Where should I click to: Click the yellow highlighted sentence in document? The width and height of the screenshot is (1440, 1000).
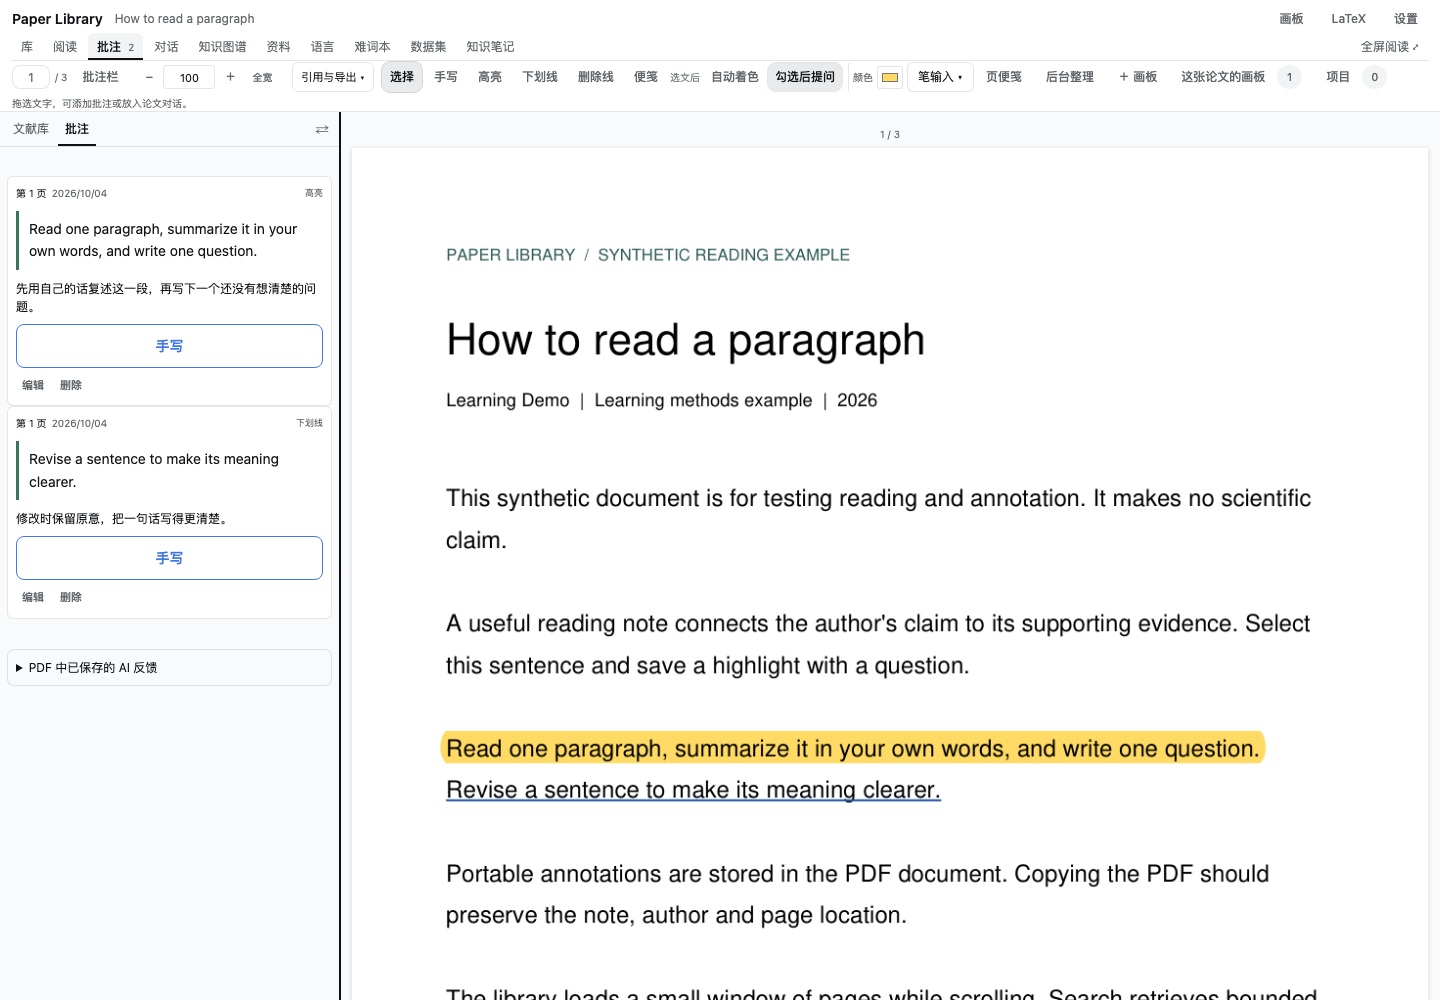click(x=853, y=748)
